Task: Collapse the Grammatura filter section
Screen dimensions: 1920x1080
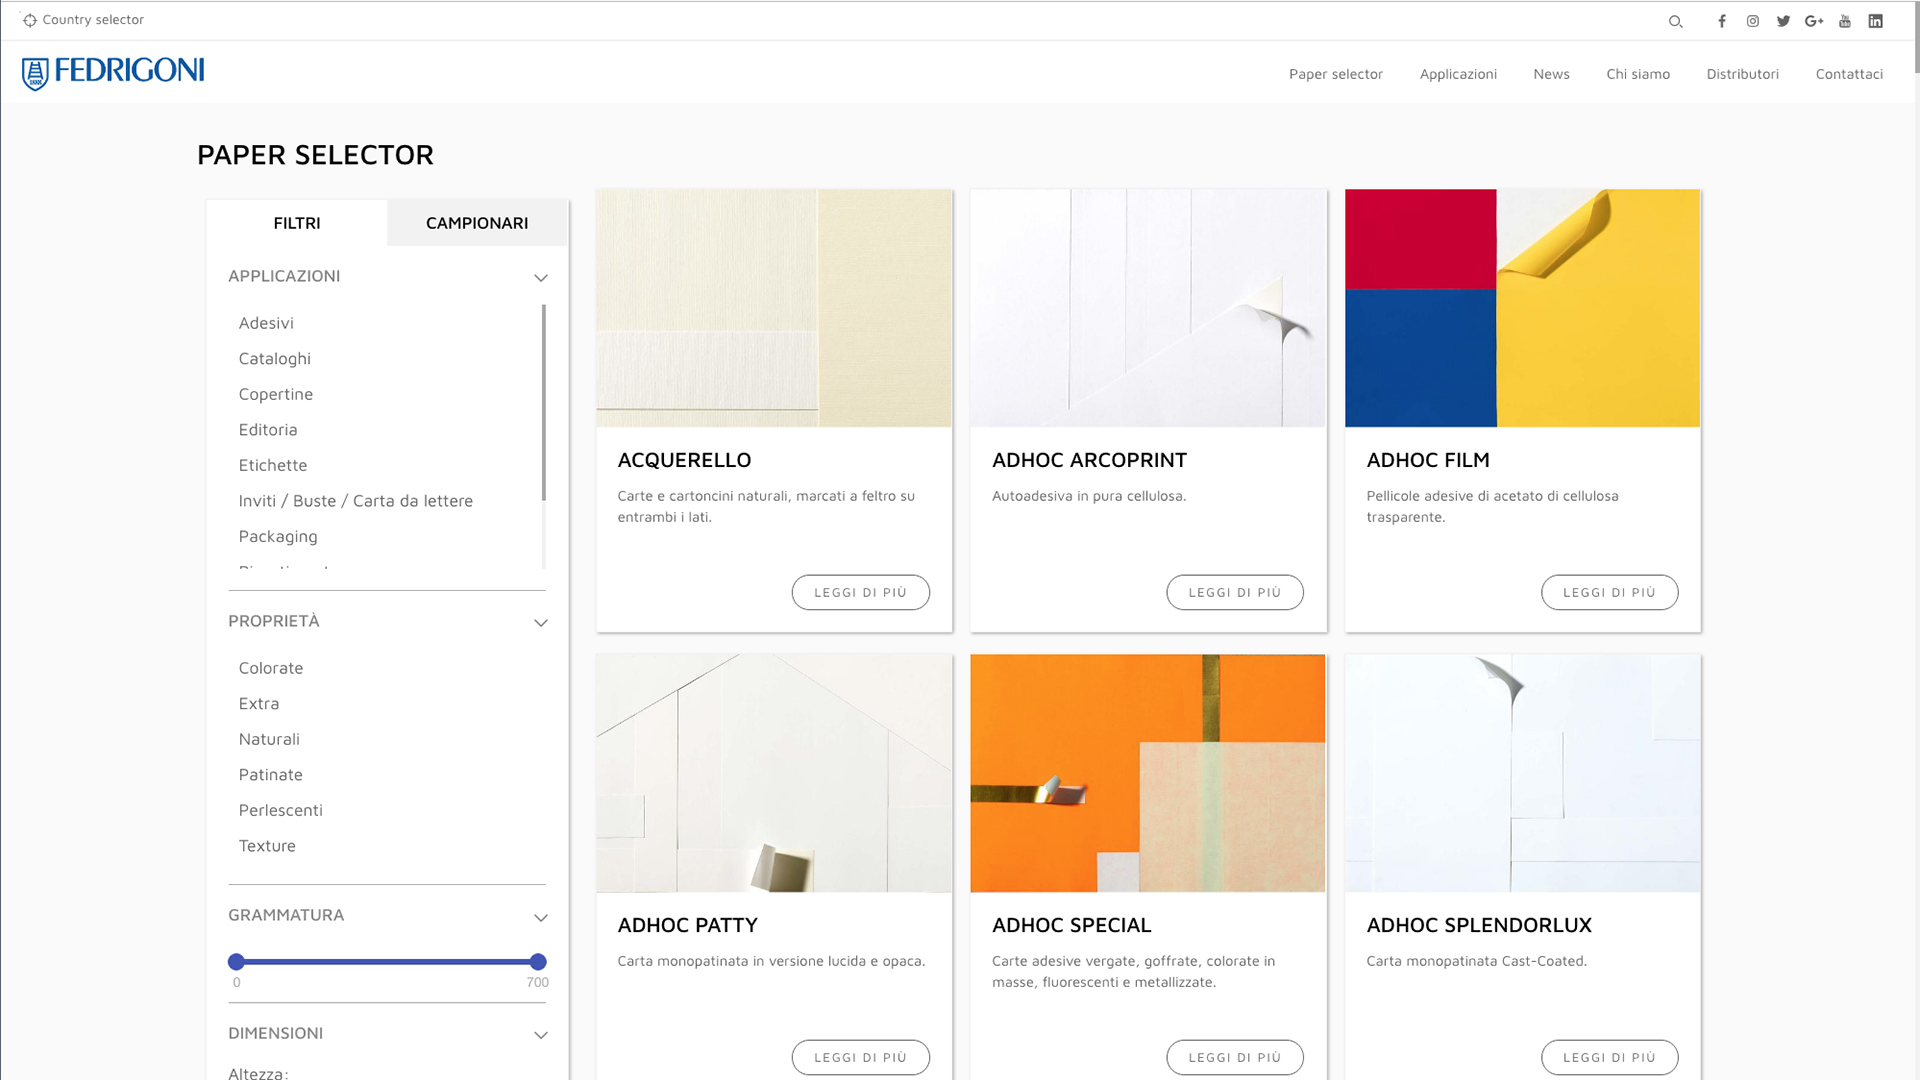Action: tap(541, 917)
